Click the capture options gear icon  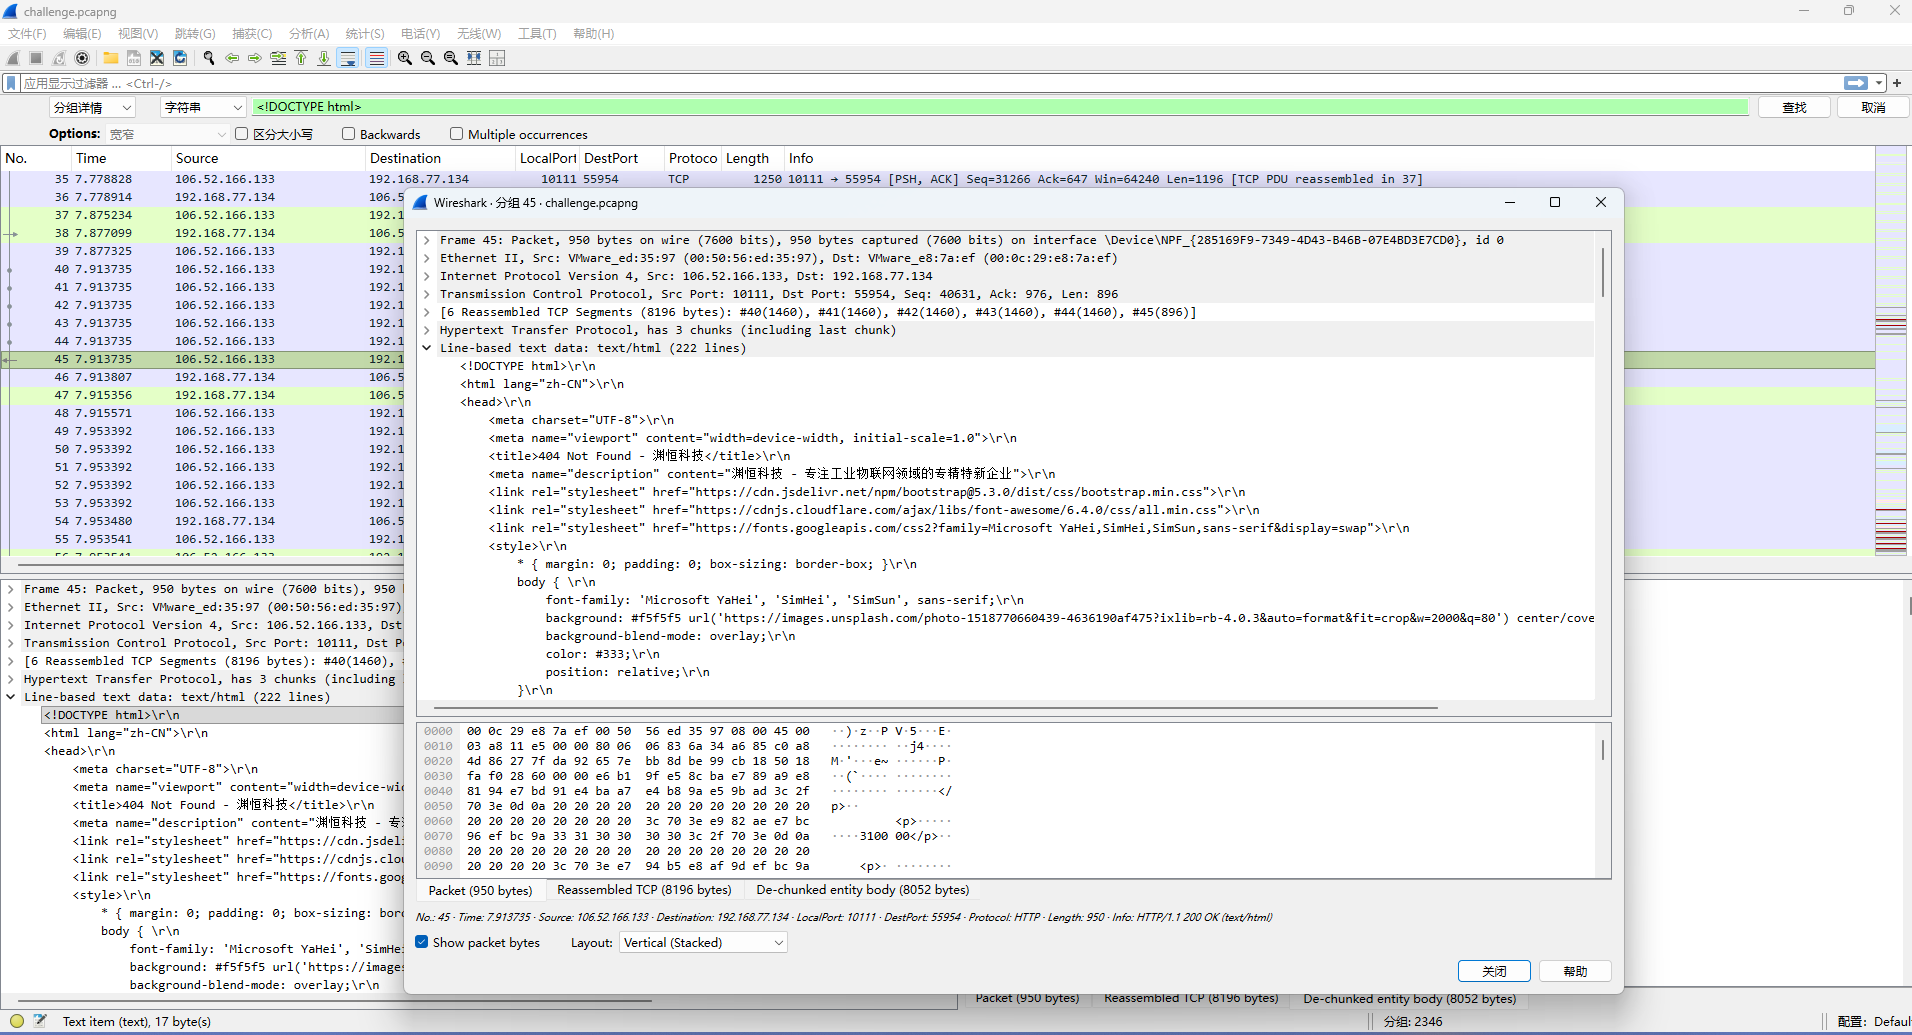click(x=82, y=58)
